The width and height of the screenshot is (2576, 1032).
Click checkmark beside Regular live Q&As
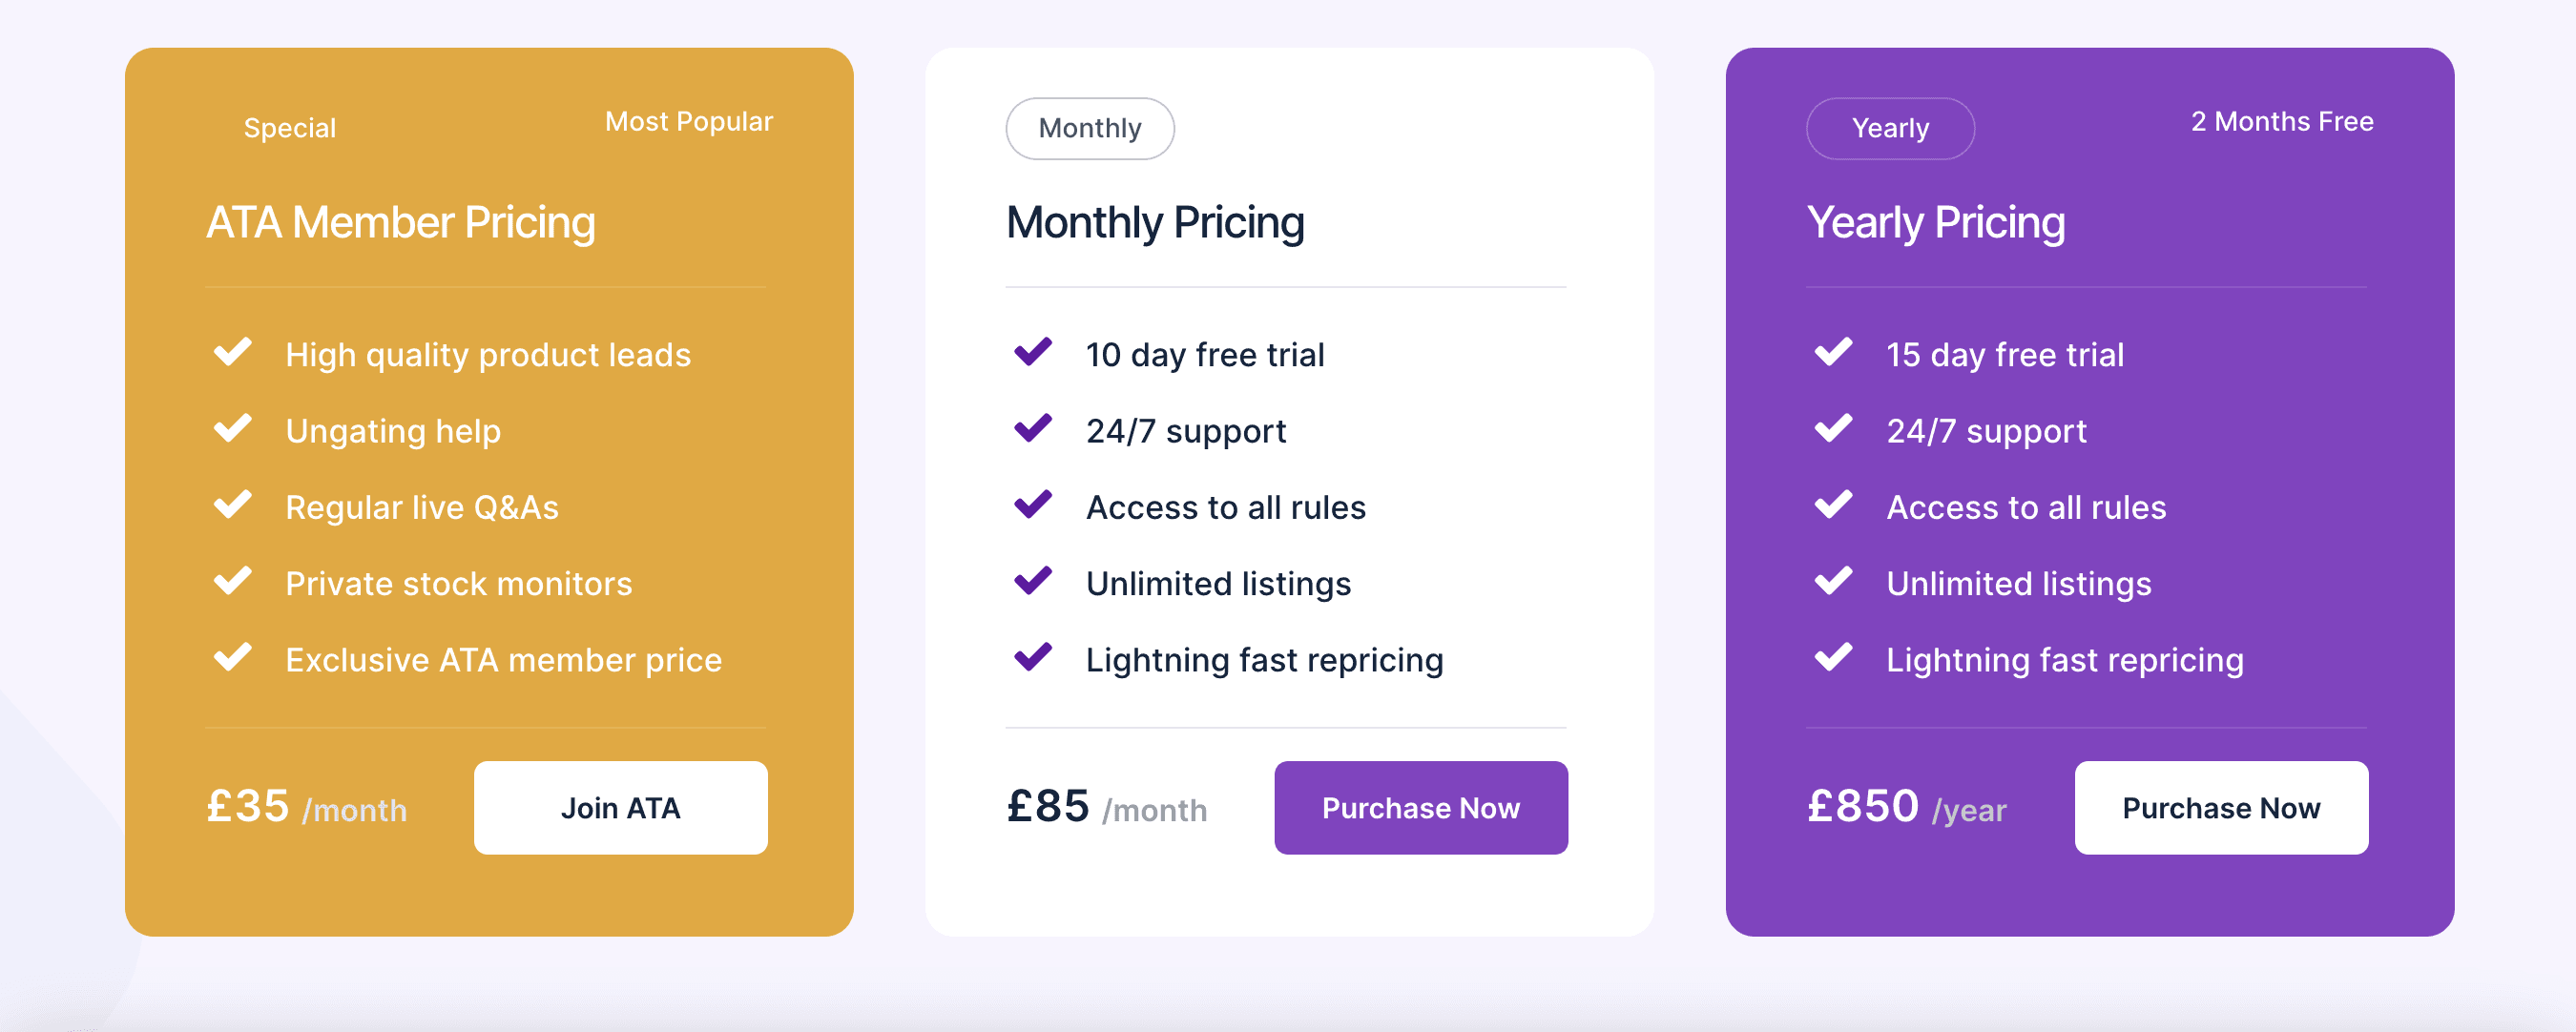[233, 506]
